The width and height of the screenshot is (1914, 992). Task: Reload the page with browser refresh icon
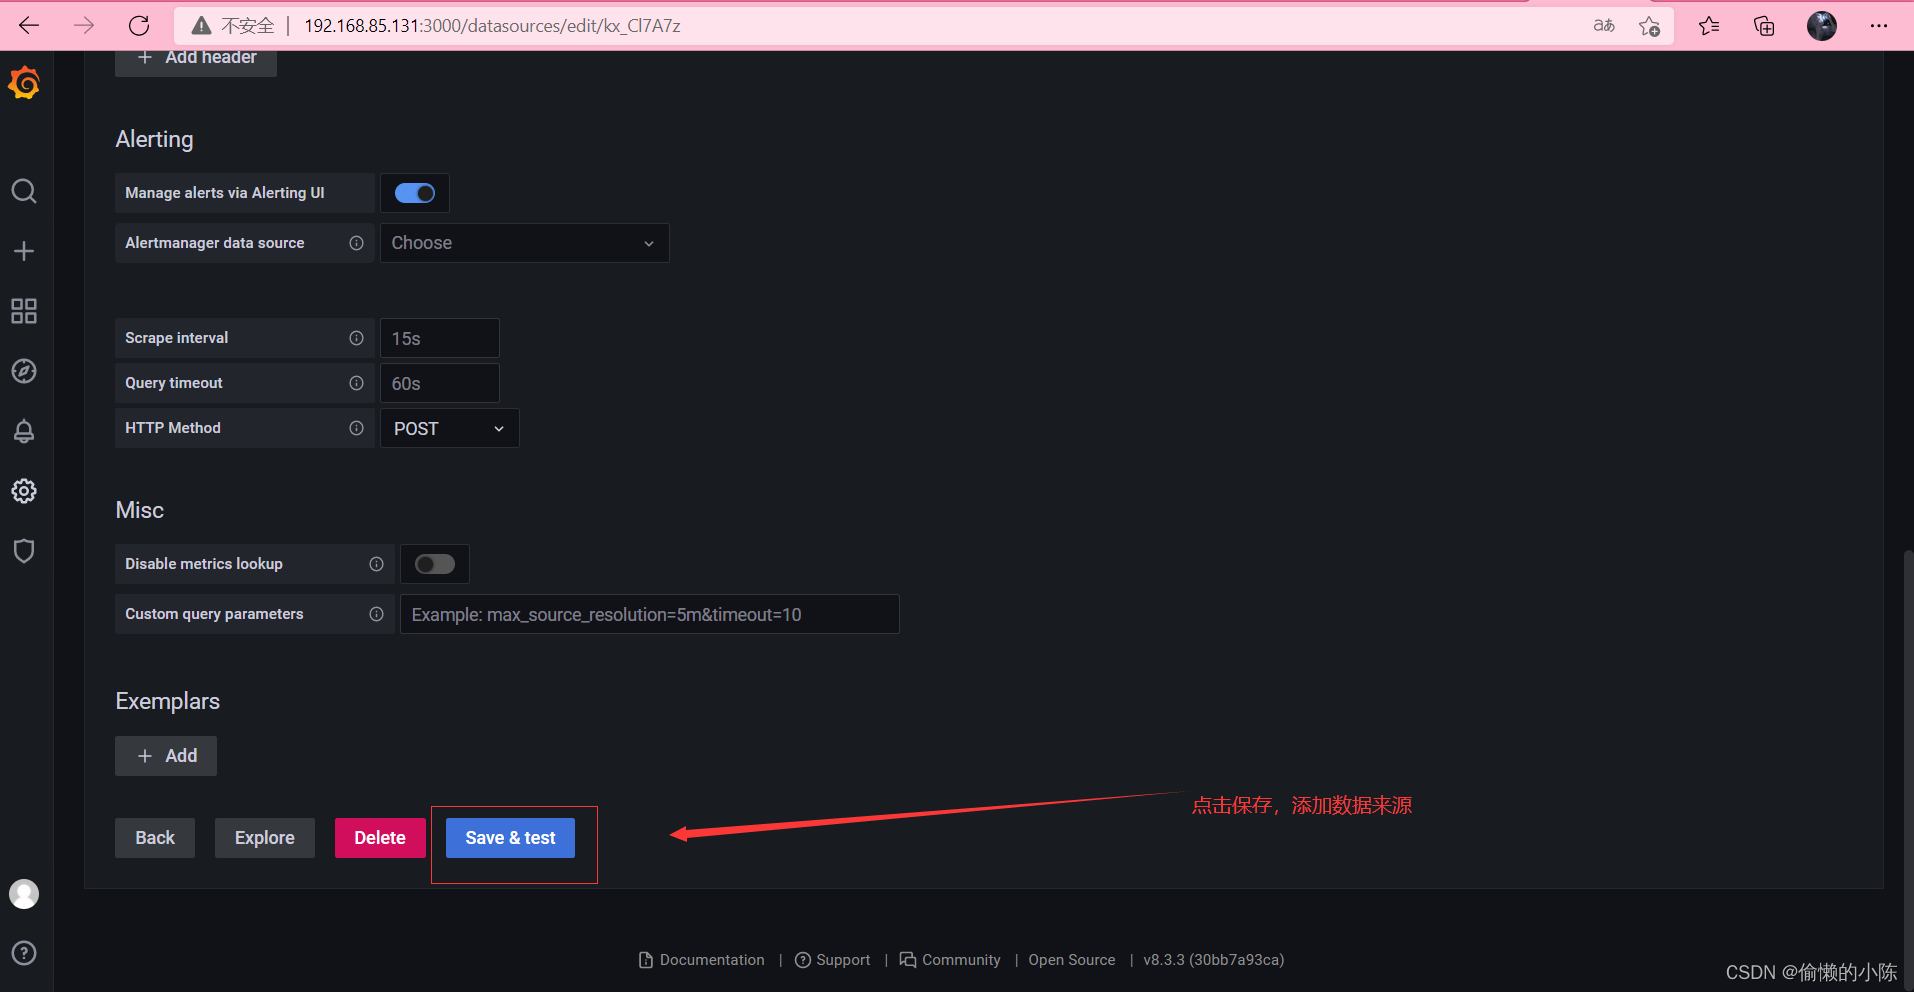pos(139,26)
